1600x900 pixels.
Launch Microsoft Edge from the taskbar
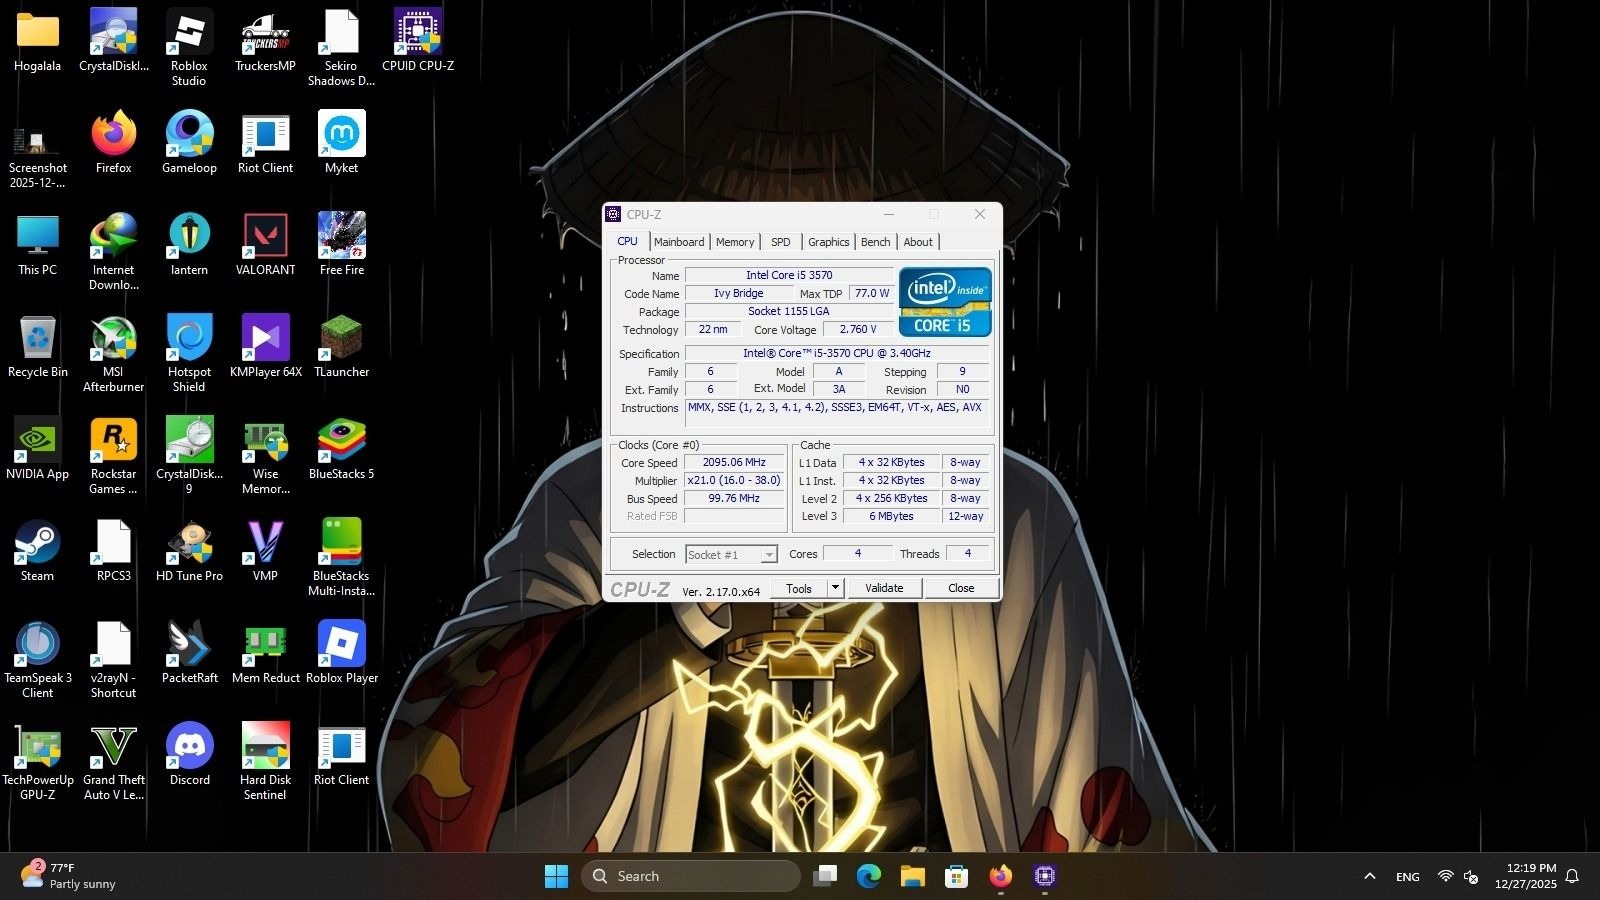869,876
